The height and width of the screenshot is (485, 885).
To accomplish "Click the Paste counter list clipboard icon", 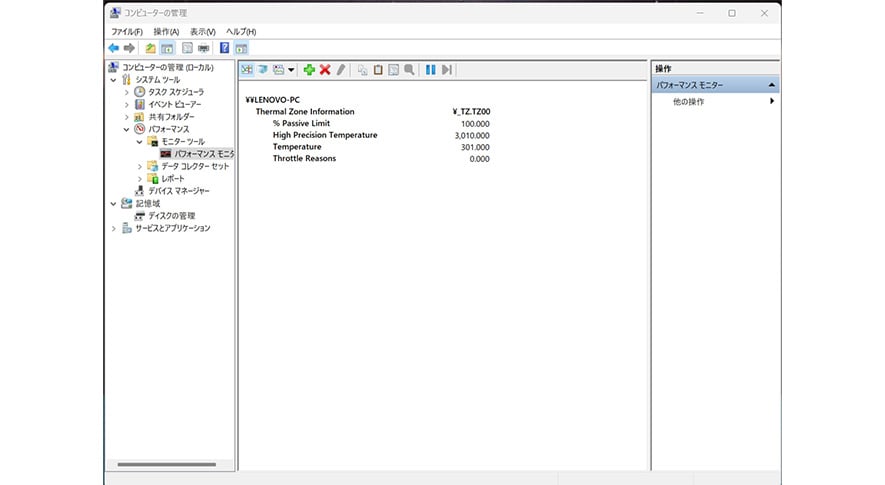I will 378,69.
